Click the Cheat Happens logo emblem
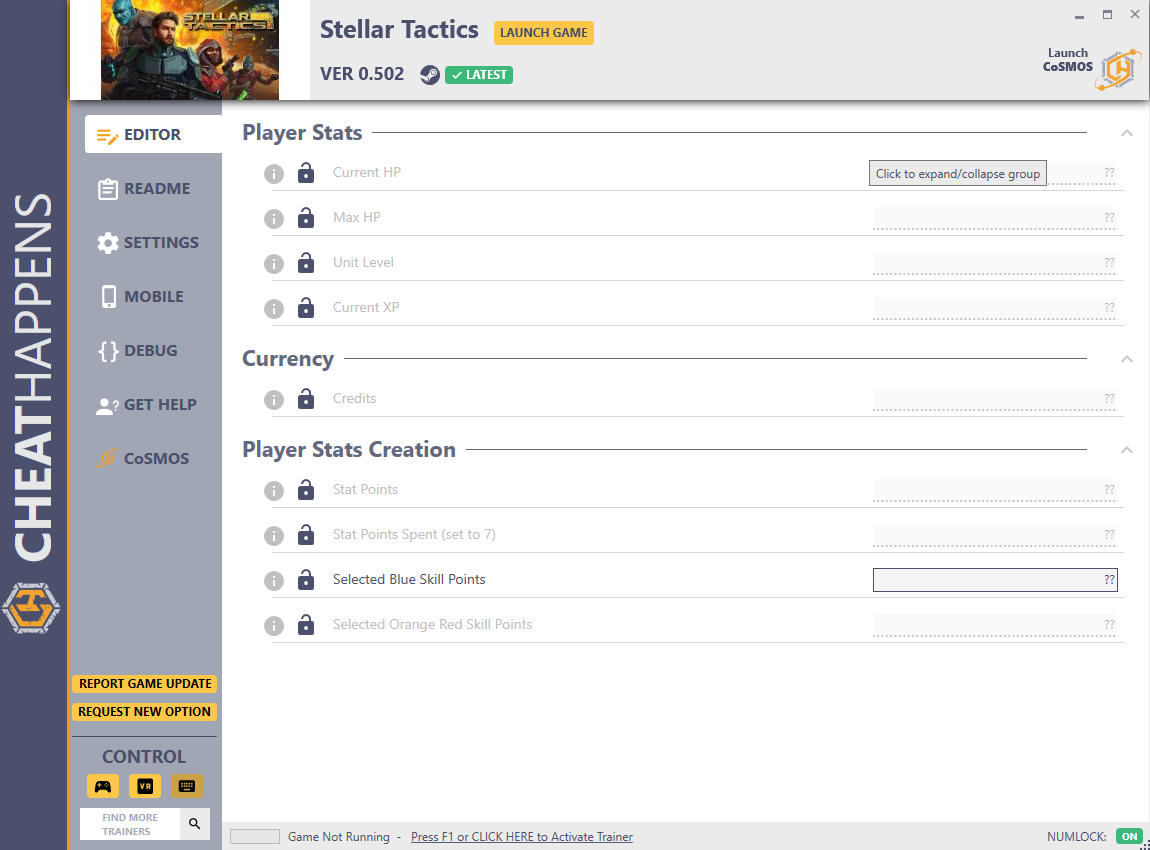This screenshot has width=1150, height=850. point(31,608)
